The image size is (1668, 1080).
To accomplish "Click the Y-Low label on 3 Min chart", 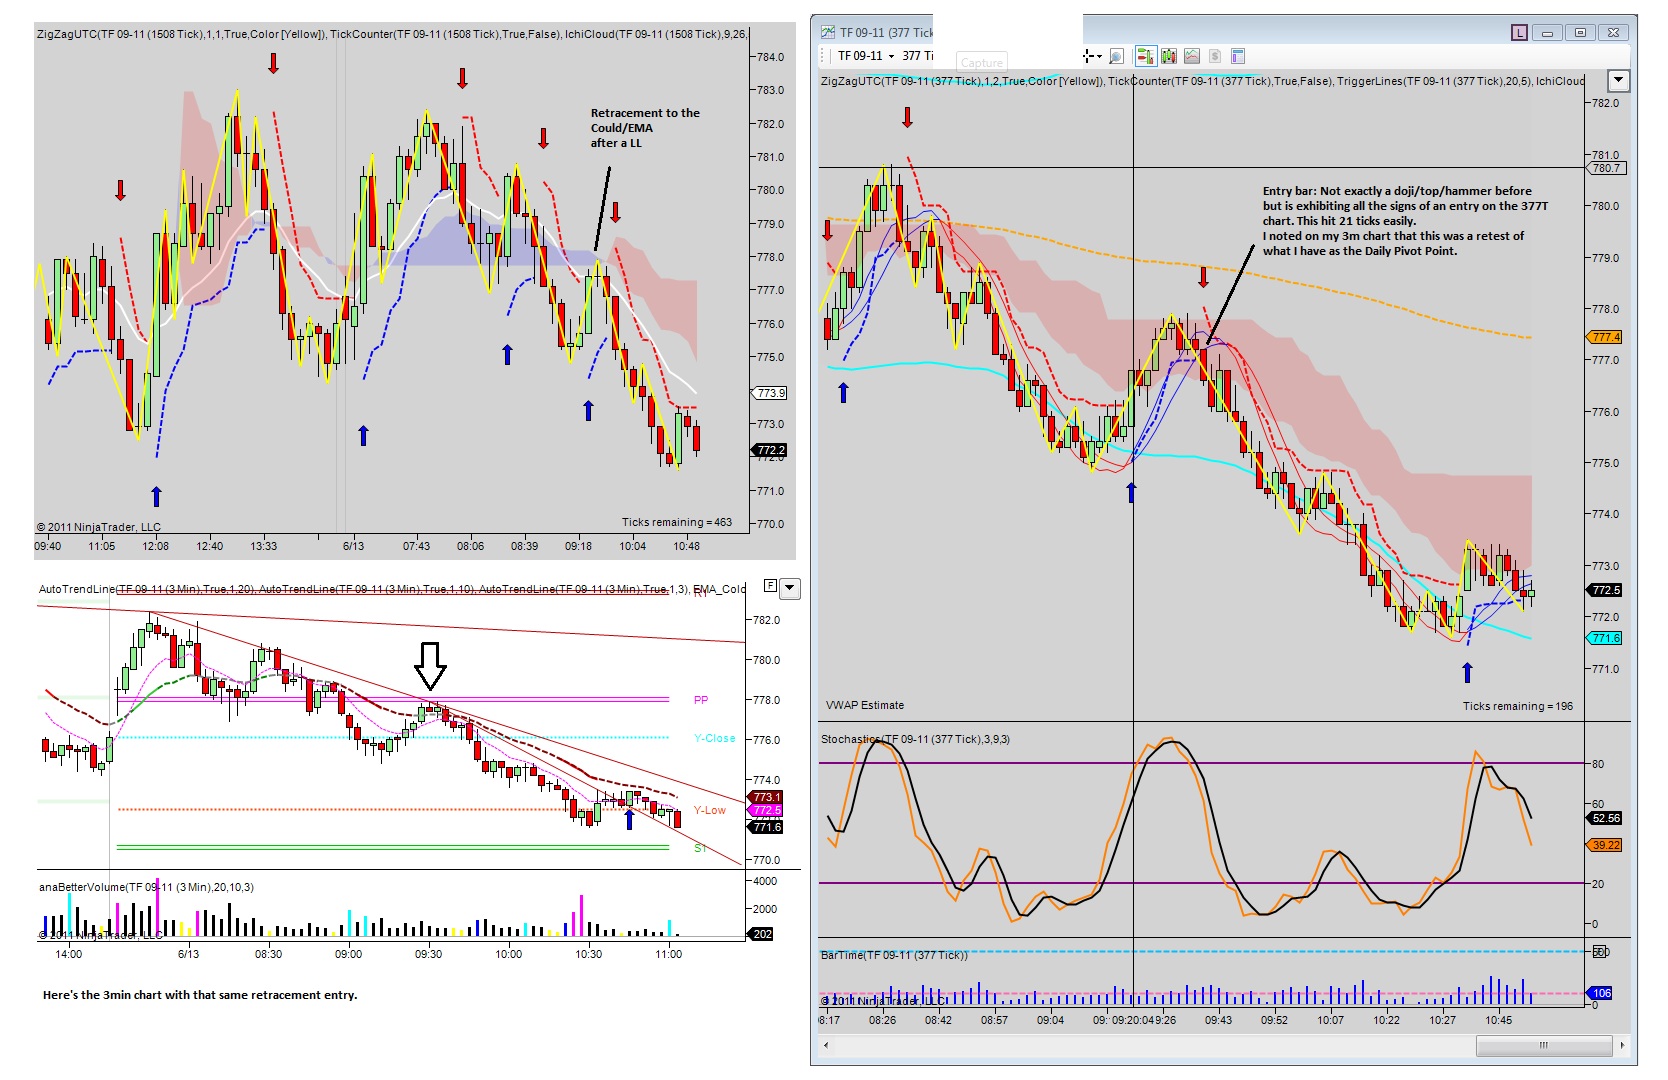I will tap(709, 810).
